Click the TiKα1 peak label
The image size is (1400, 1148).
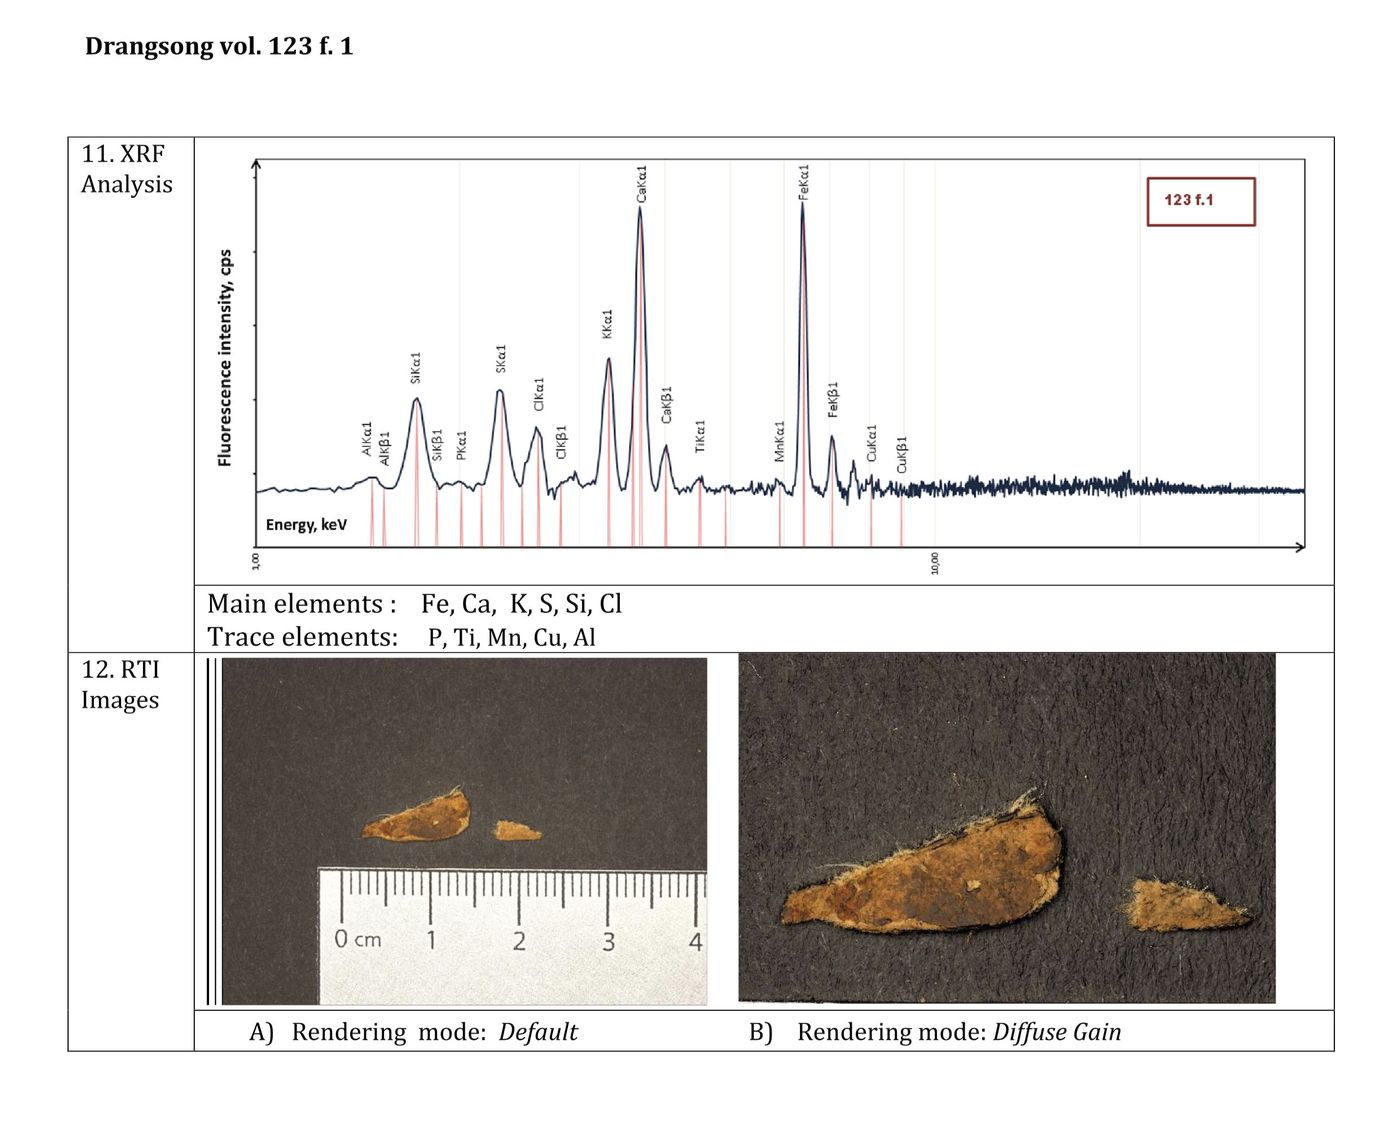point(700,436)
